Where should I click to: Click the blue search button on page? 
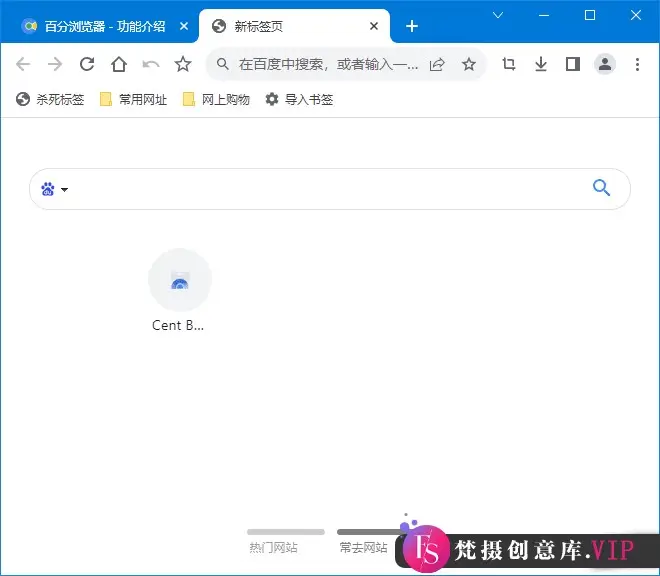601,188
